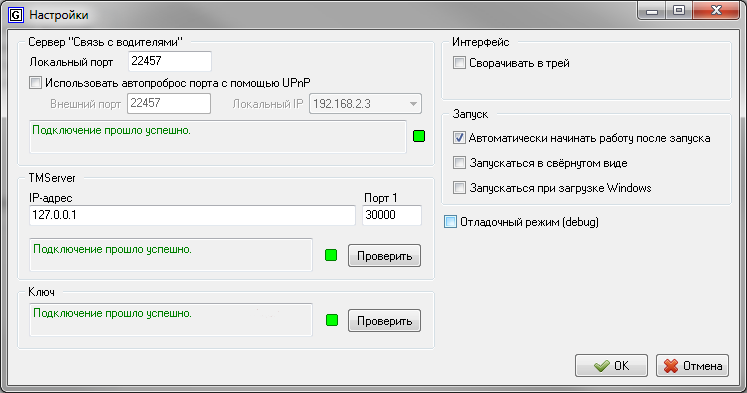Minimize the Настройки window

(x=652, y=11)
